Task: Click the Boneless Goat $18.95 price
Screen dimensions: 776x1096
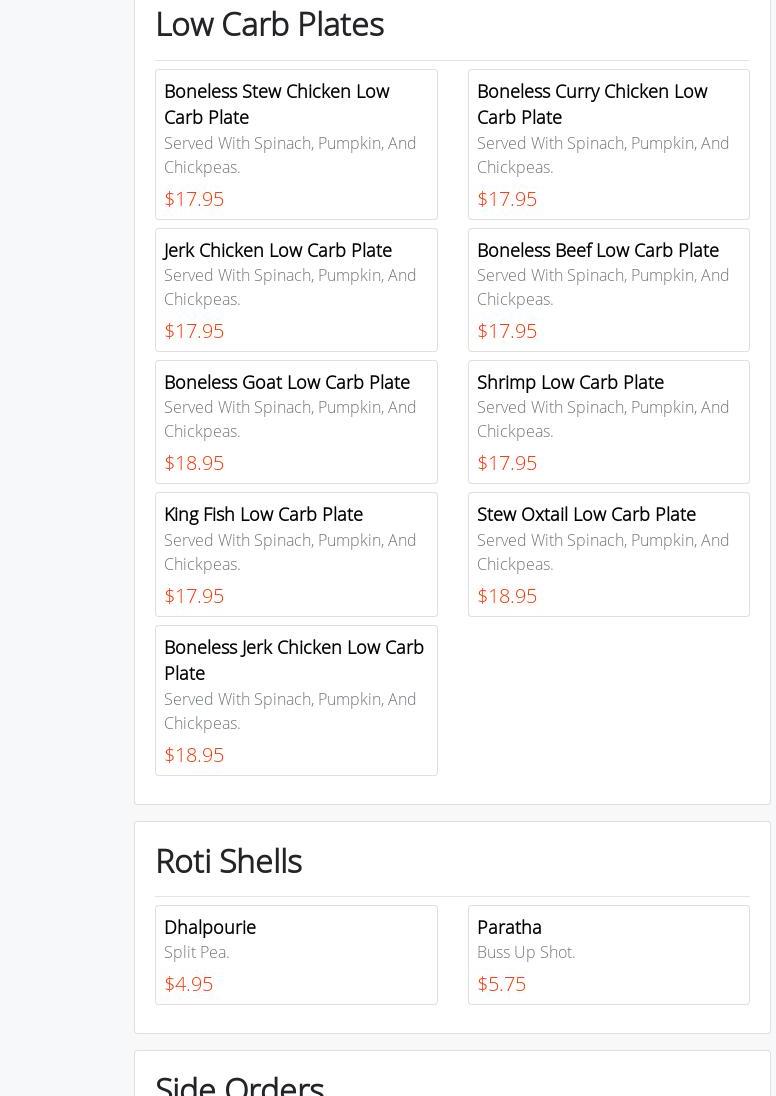Action: pyautogui.click(x=194, y=463)
